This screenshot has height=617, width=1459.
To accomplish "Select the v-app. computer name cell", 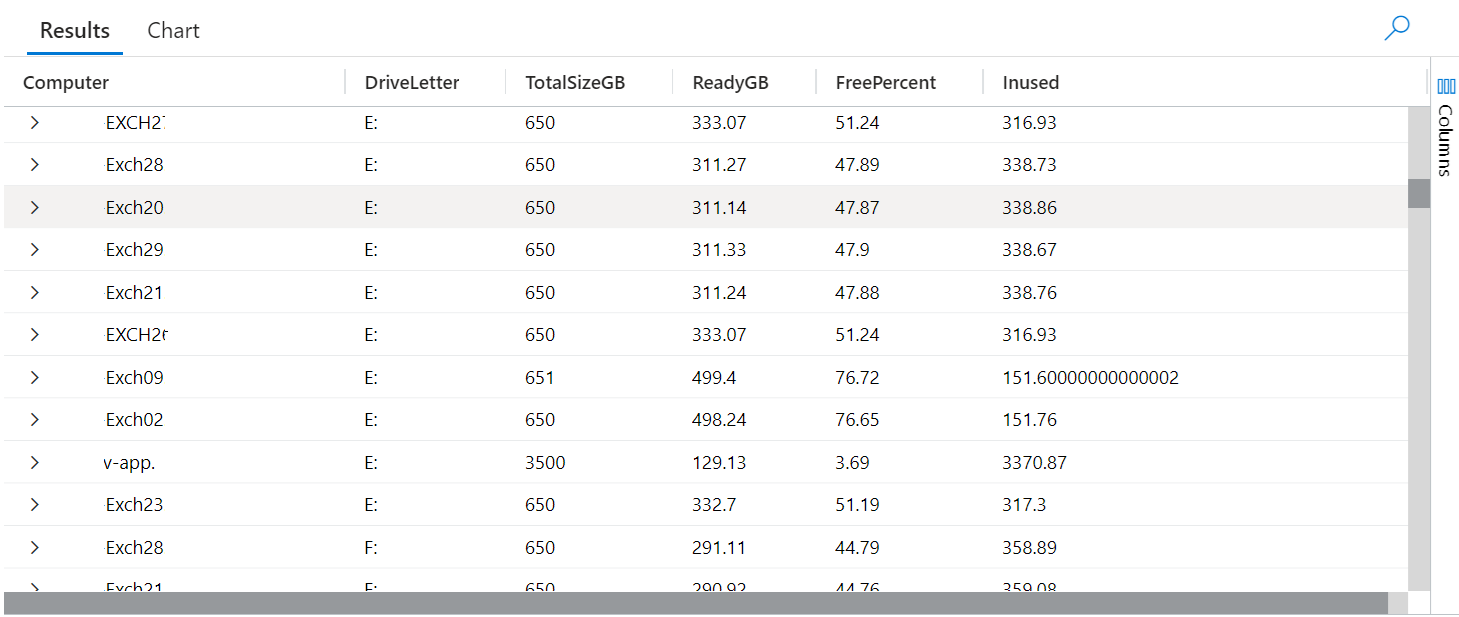I will [130, 463].
